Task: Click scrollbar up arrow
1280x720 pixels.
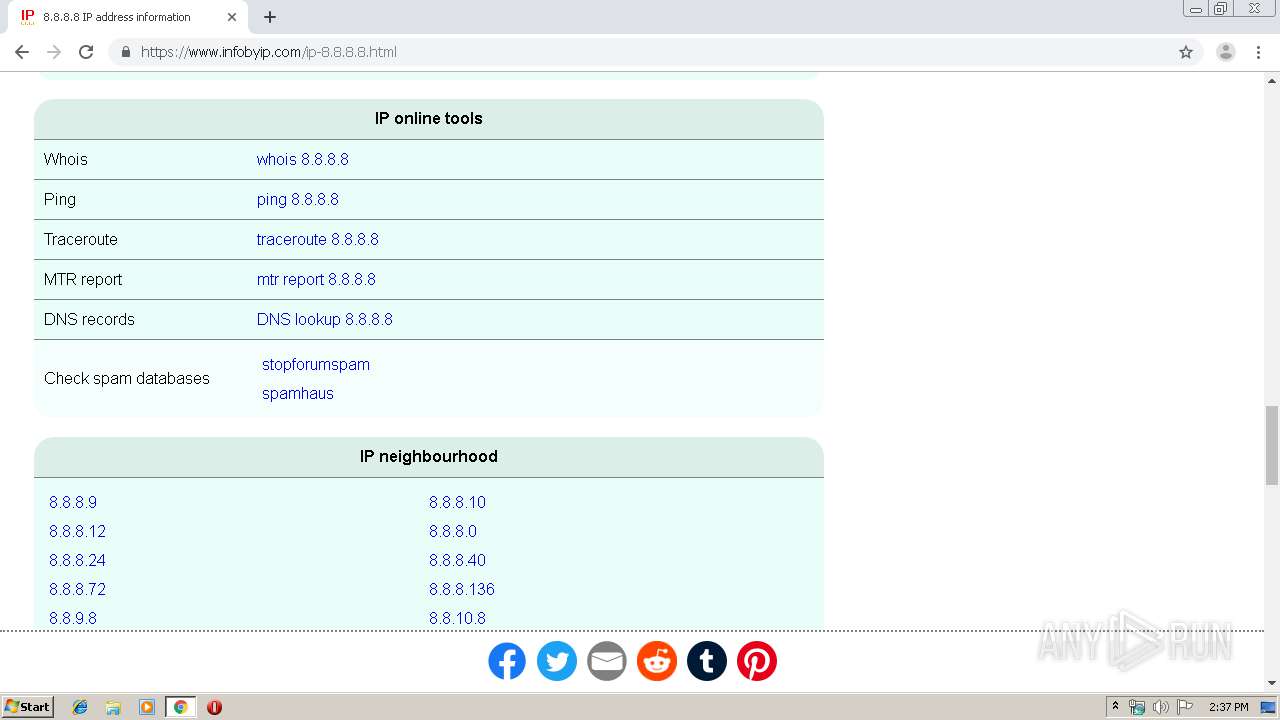Action: (1272, 80)
